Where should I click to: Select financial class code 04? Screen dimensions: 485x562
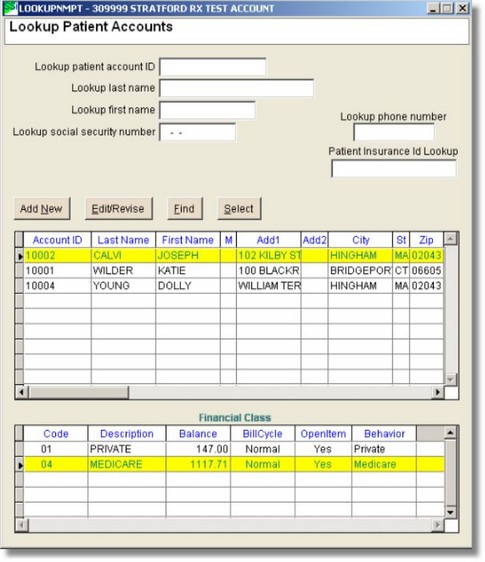click(x=56, y=465)
